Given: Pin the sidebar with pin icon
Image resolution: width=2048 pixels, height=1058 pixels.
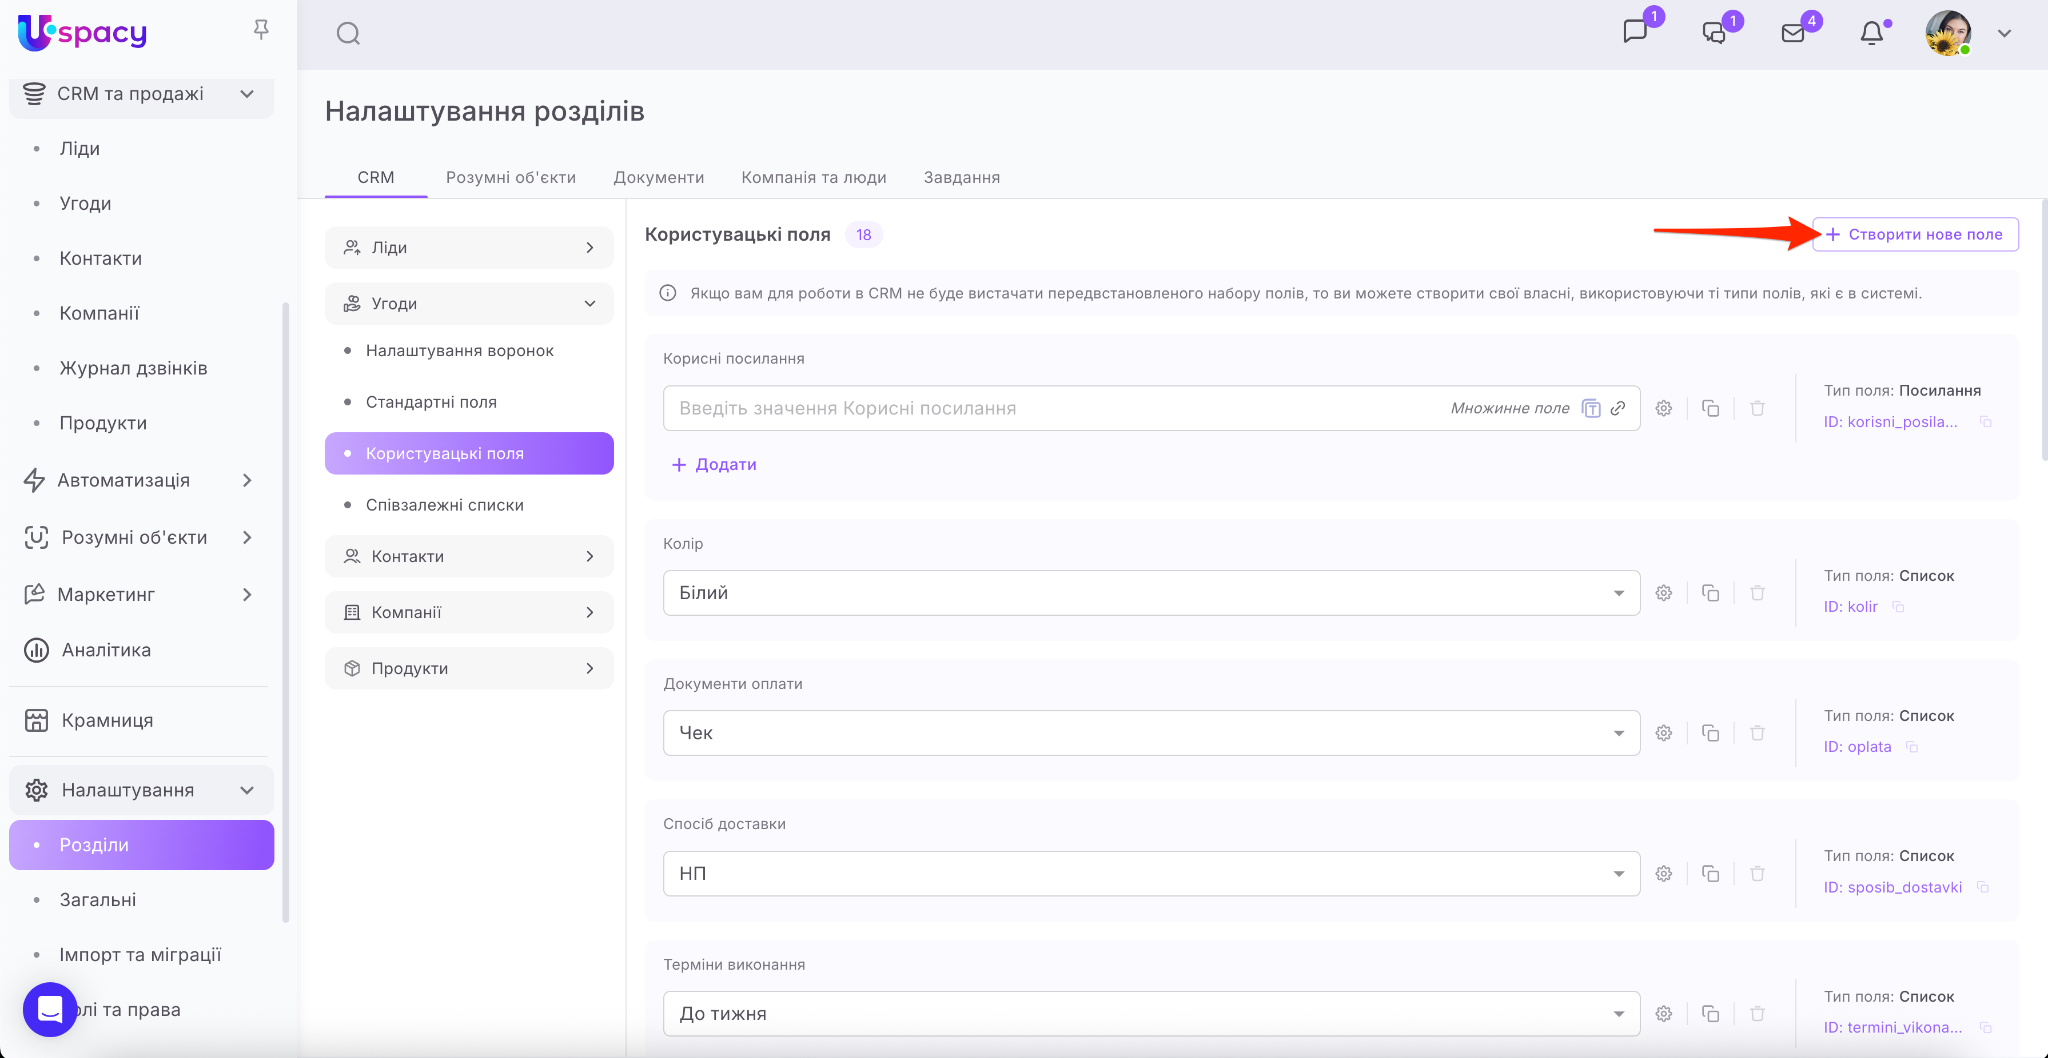Looking at the screenshot, I should click(261, 31).
